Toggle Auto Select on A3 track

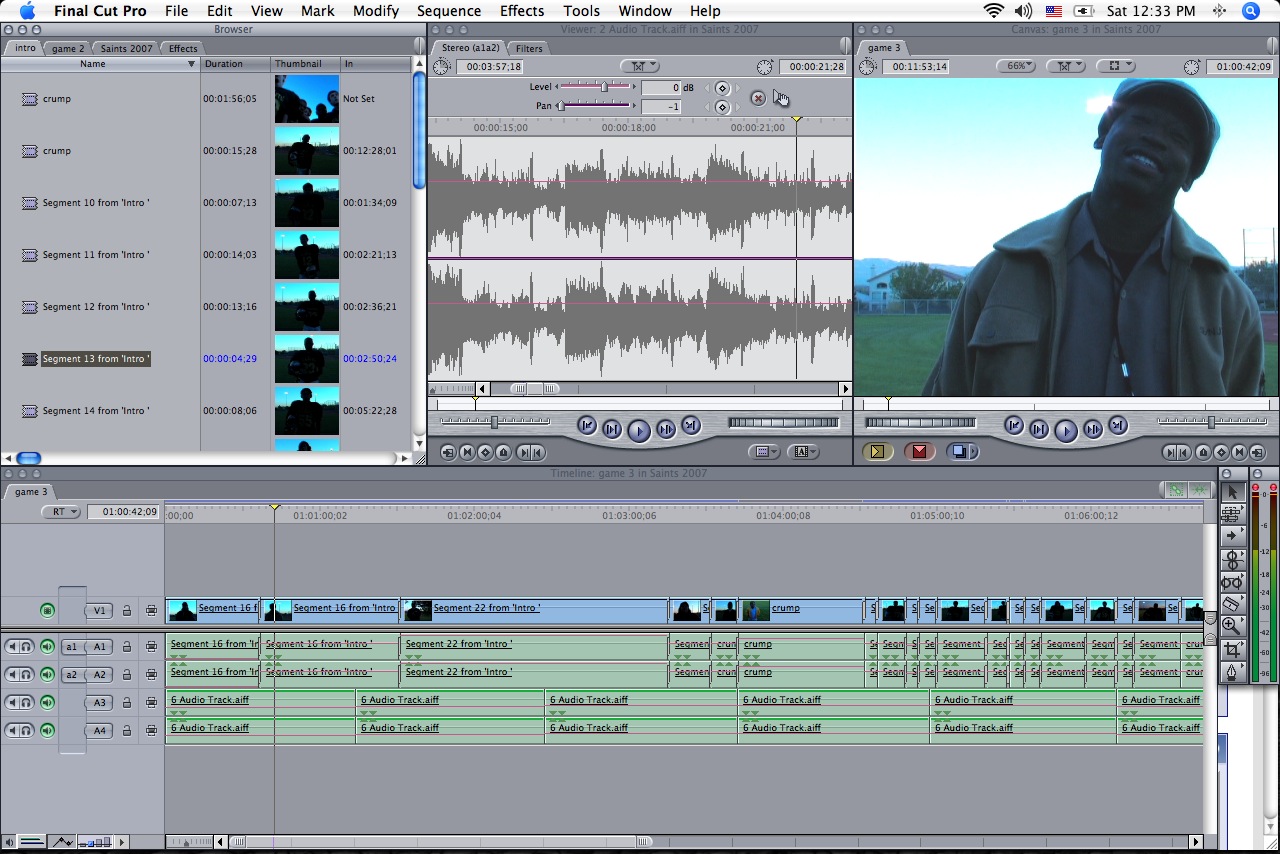point(151,702)
